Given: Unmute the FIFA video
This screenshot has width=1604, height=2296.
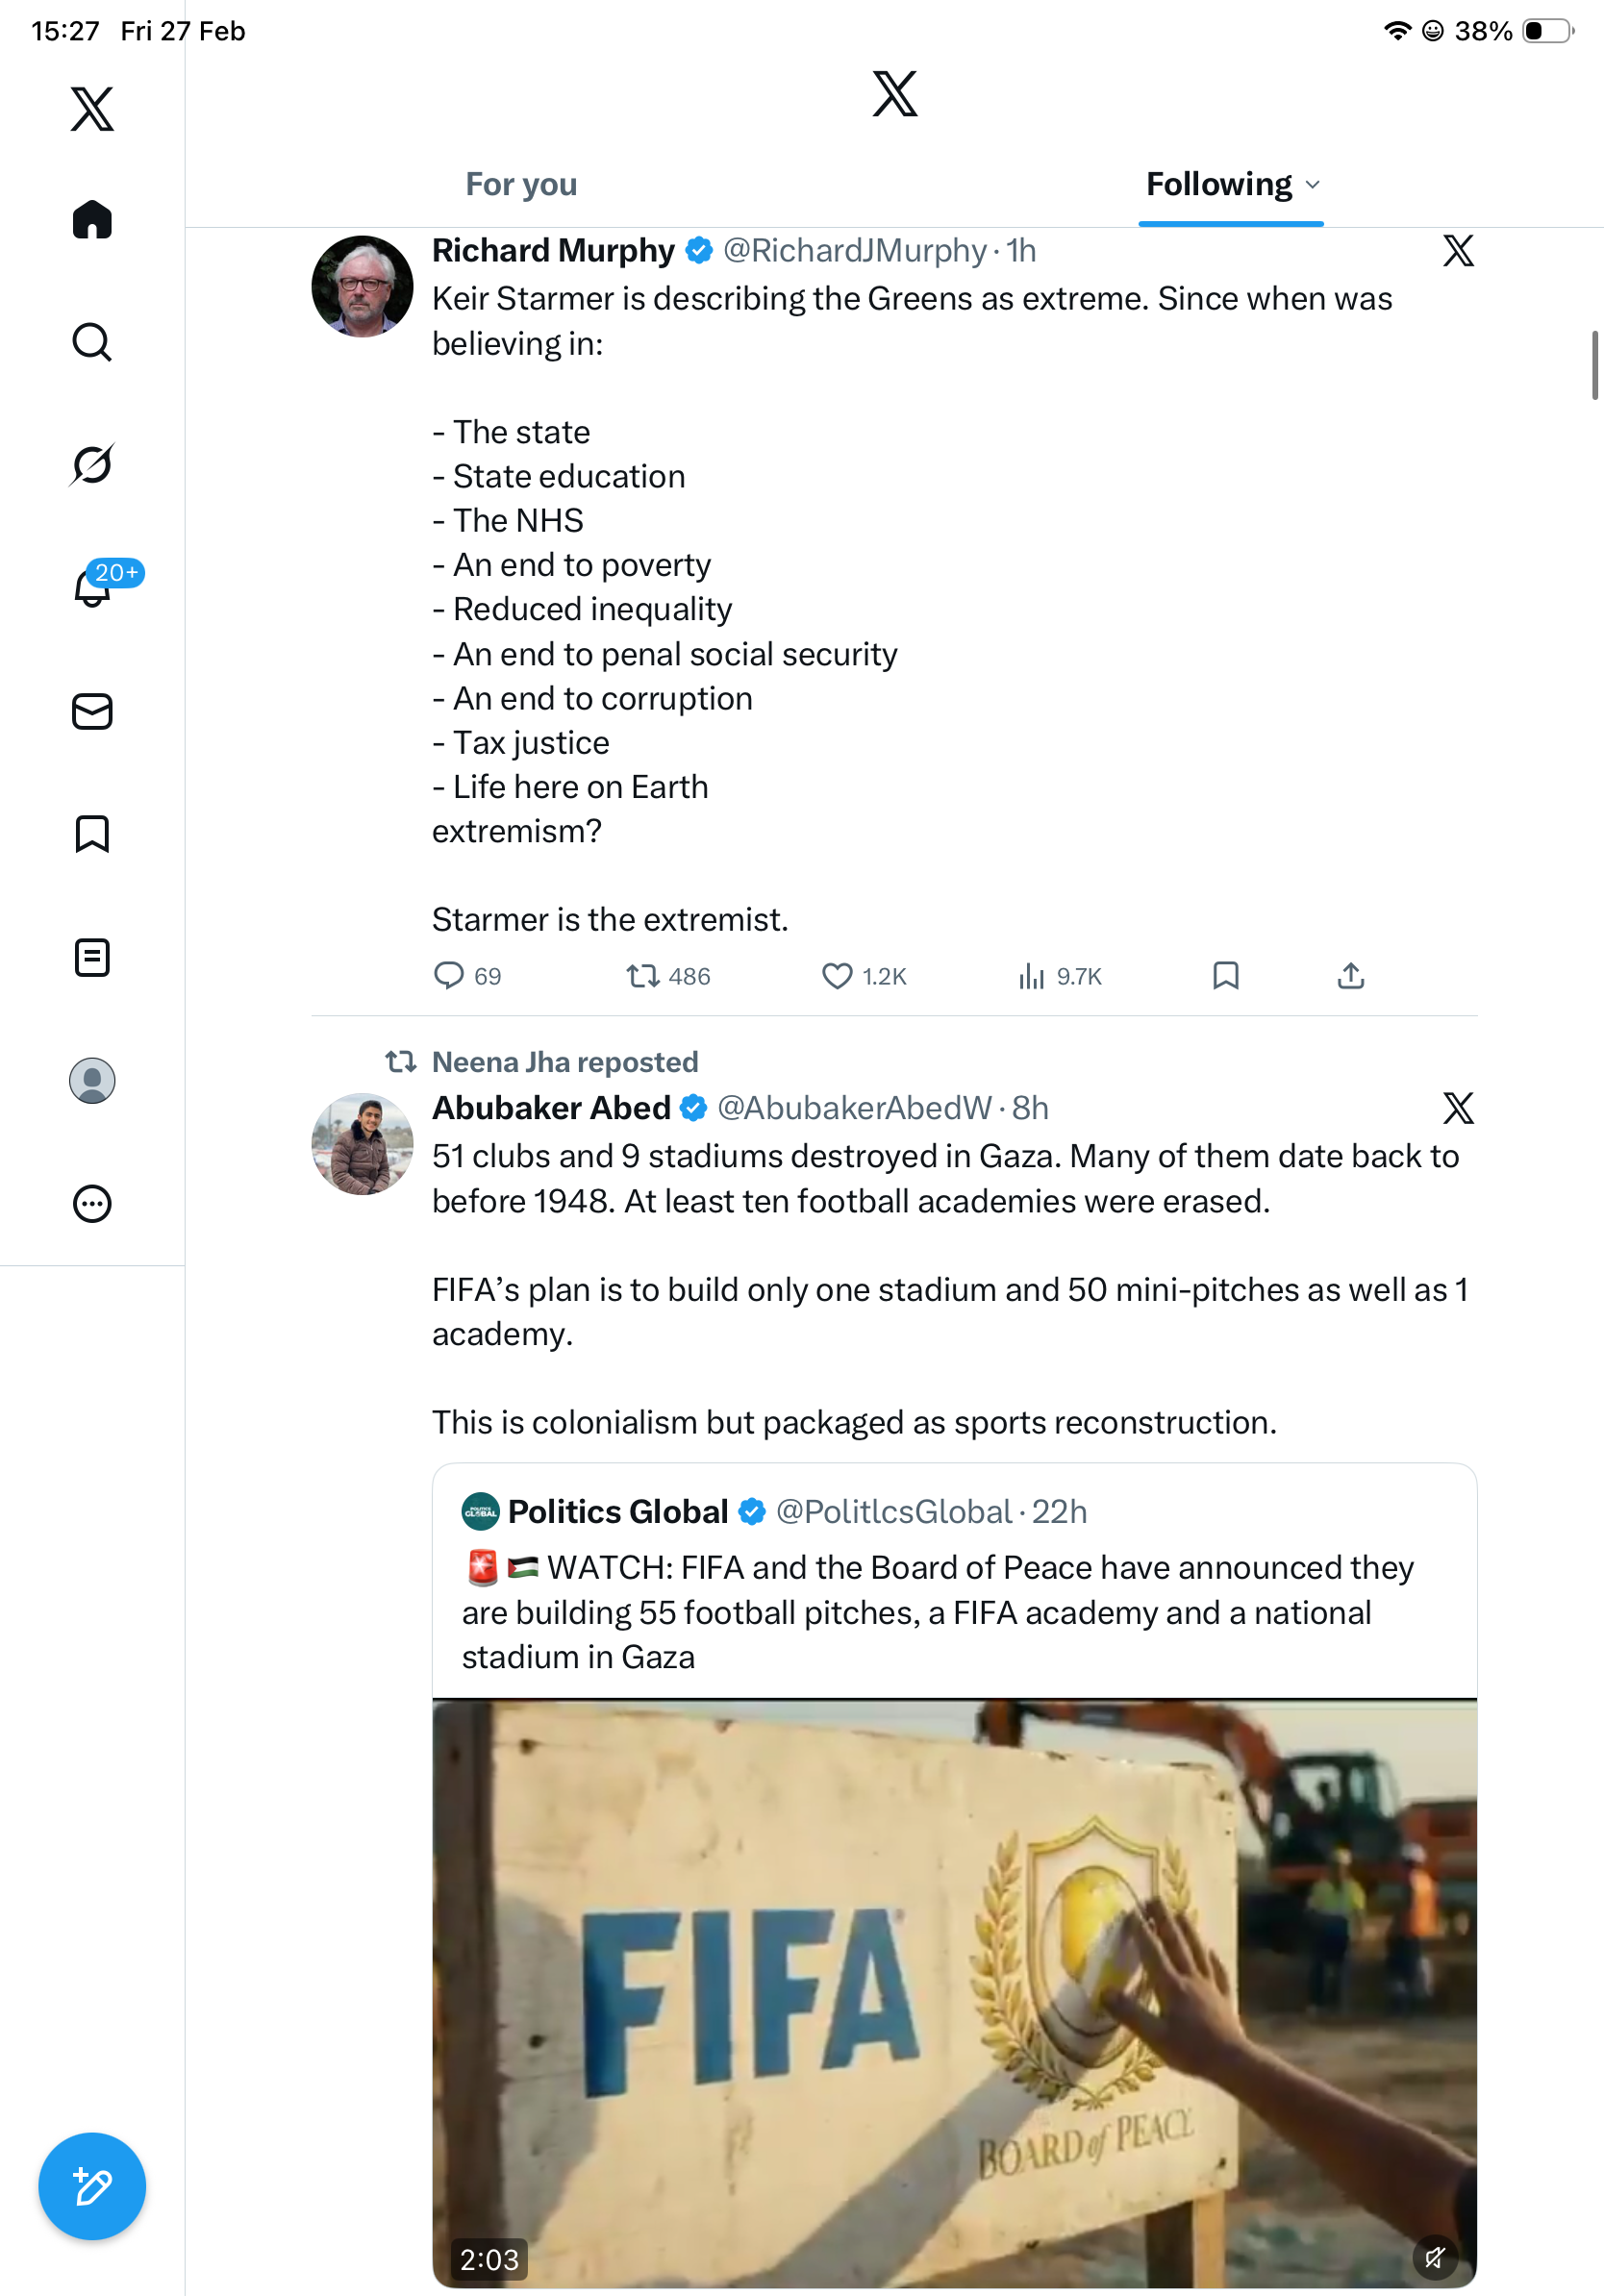Looking at the screenshot, I should (x=1435, y=2257).
